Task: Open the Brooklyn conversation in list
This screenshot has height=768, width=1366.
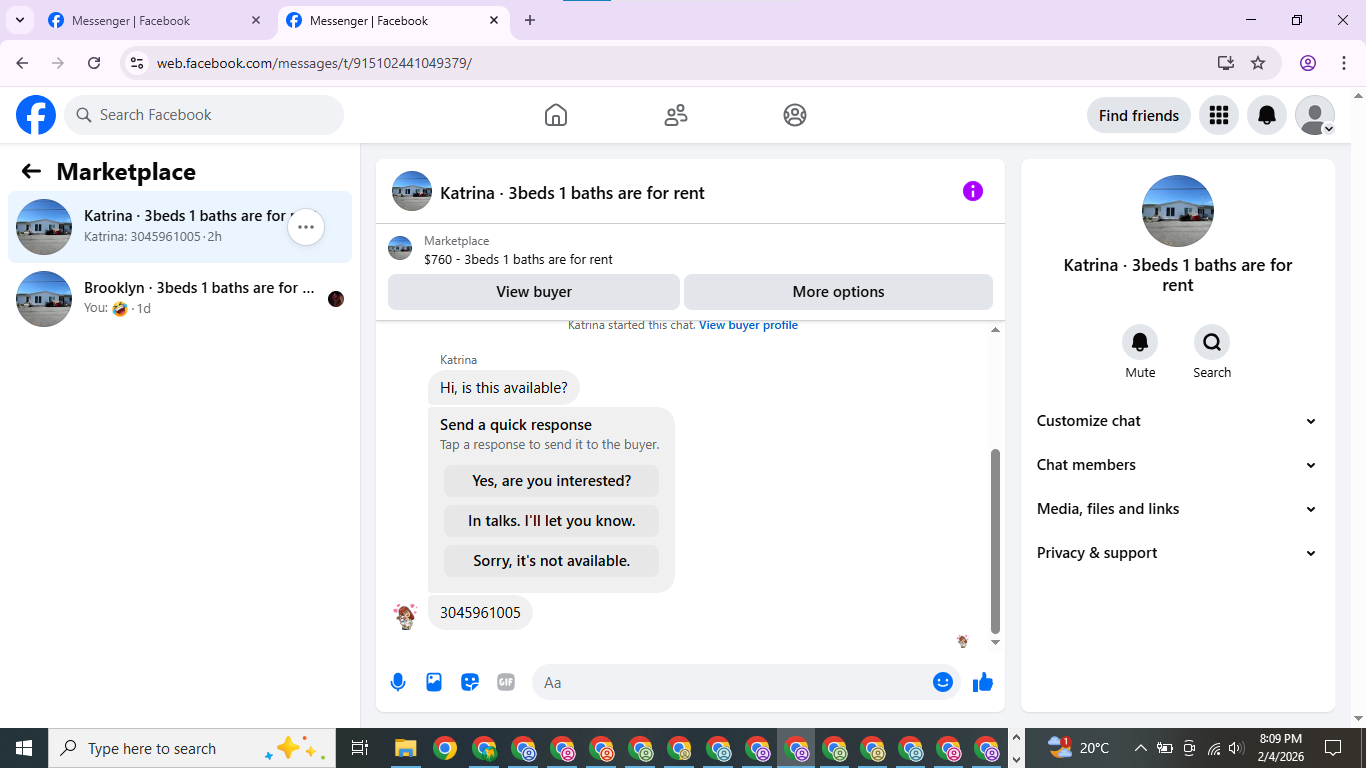Action: pos(180,298)
